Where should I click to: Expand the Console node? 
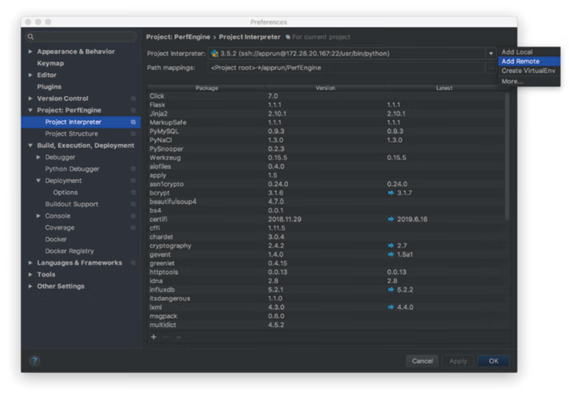coord(38,216)
